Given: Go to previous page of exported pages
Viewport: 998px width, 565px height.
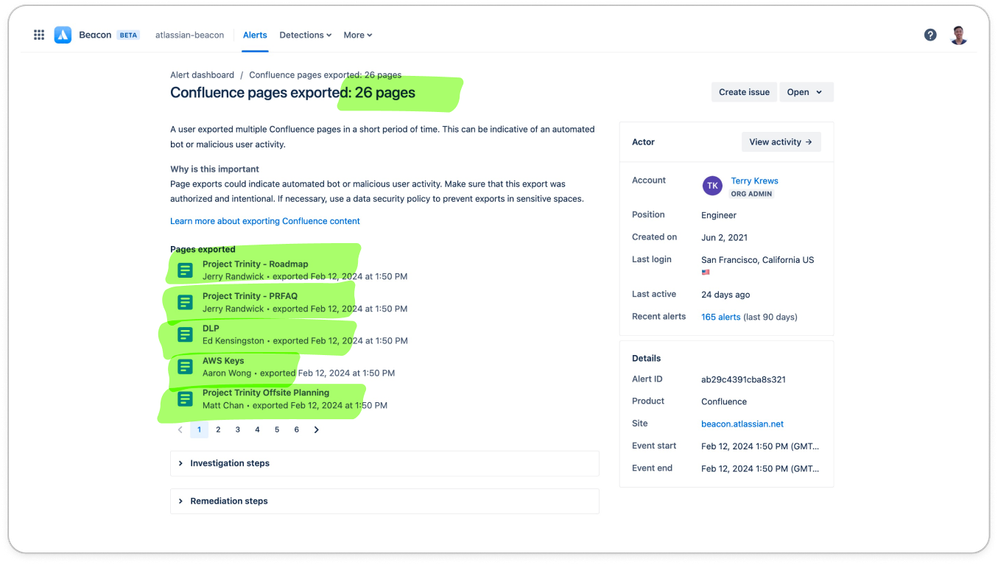Looking at the screenshot, I should 180,430.
